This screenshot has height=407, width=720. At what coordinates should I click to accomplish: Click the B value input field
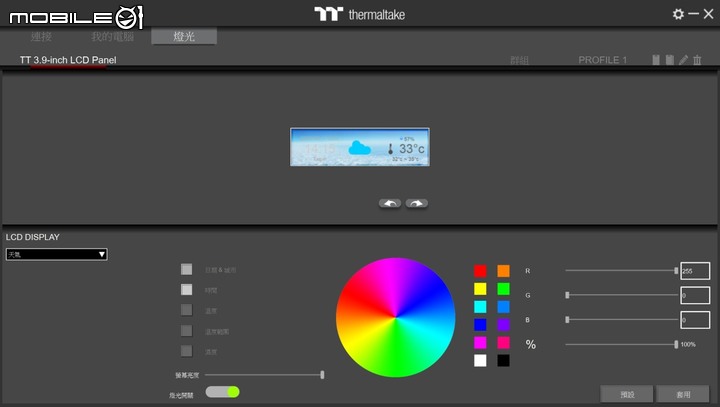click(x=695, y=320)
